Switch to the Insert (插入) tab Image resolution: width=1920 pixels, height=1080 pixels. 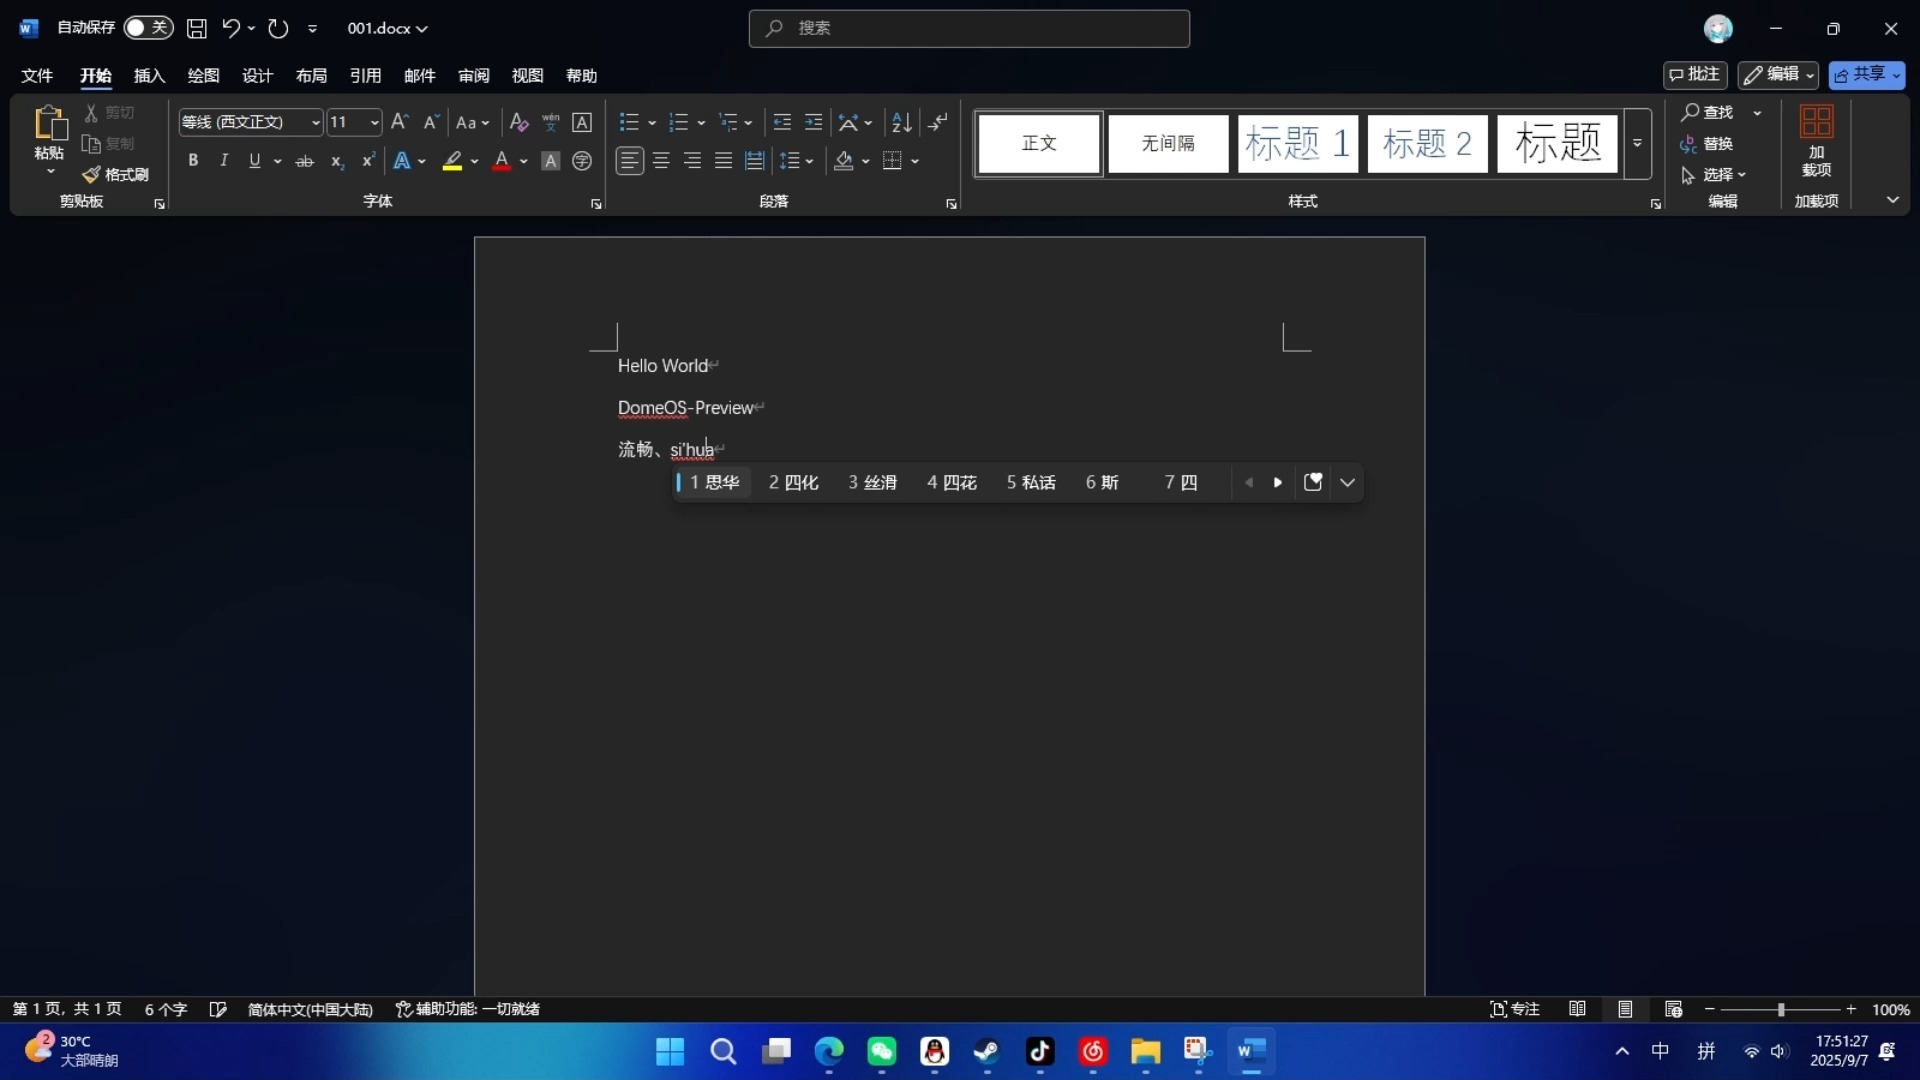[x=149, y=75]
